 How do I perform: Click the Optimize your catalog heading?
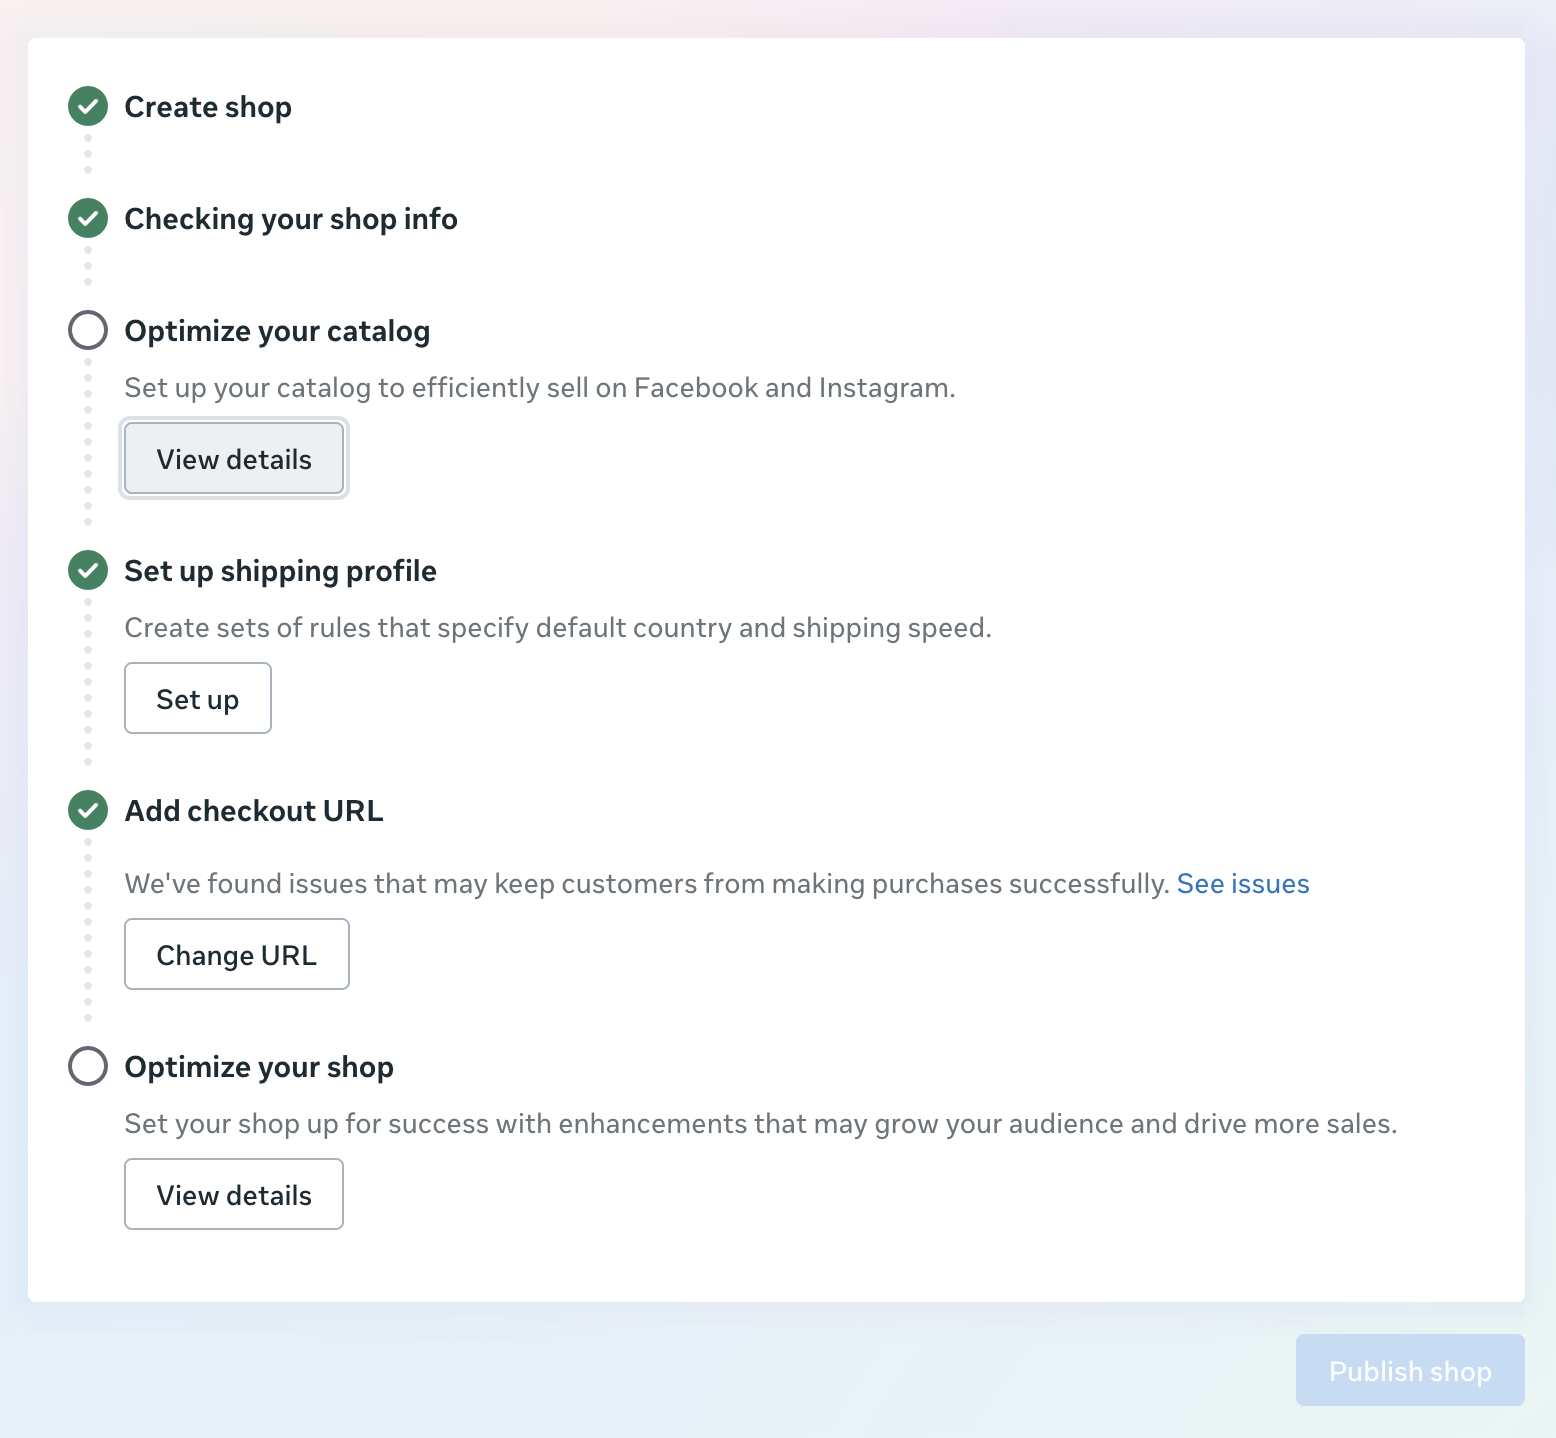pyautogui.click(x=277, y=331)
